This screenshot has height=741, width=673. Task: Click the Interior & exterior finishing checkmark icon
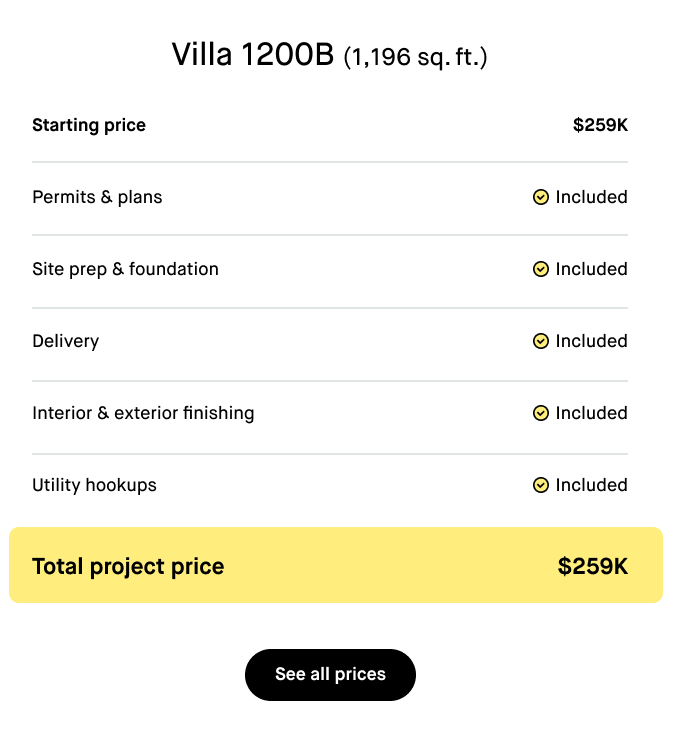[541, 413]
